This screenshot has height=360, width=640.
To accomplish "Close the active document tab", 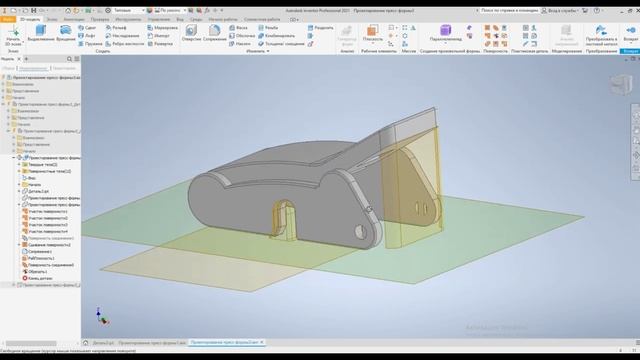I will pos(262,342).
